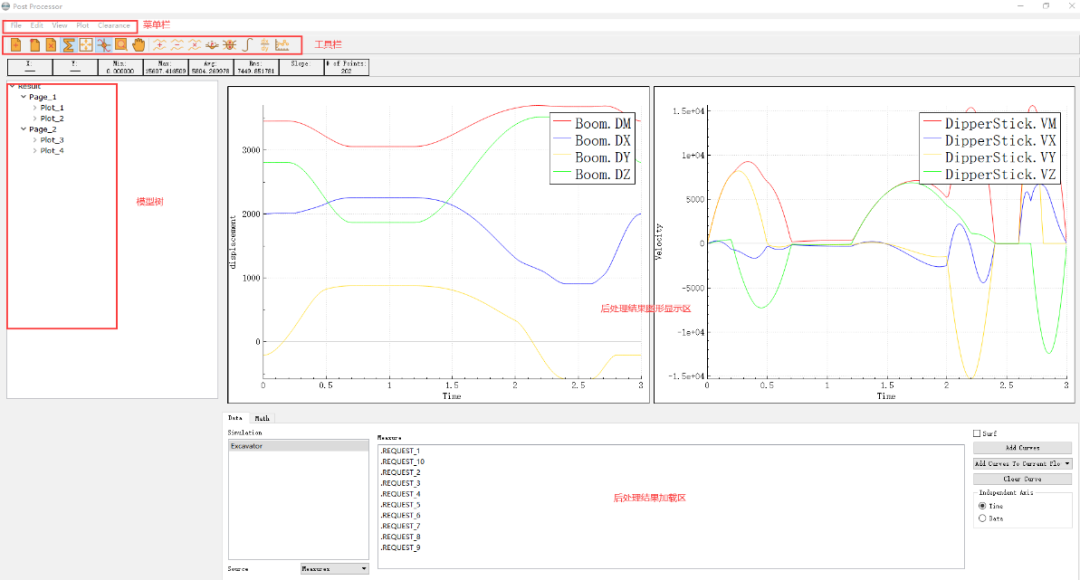The width and height of the screenshot is (1080, 580).
Task: Click the Avg statistics cell
Action: 211,67
